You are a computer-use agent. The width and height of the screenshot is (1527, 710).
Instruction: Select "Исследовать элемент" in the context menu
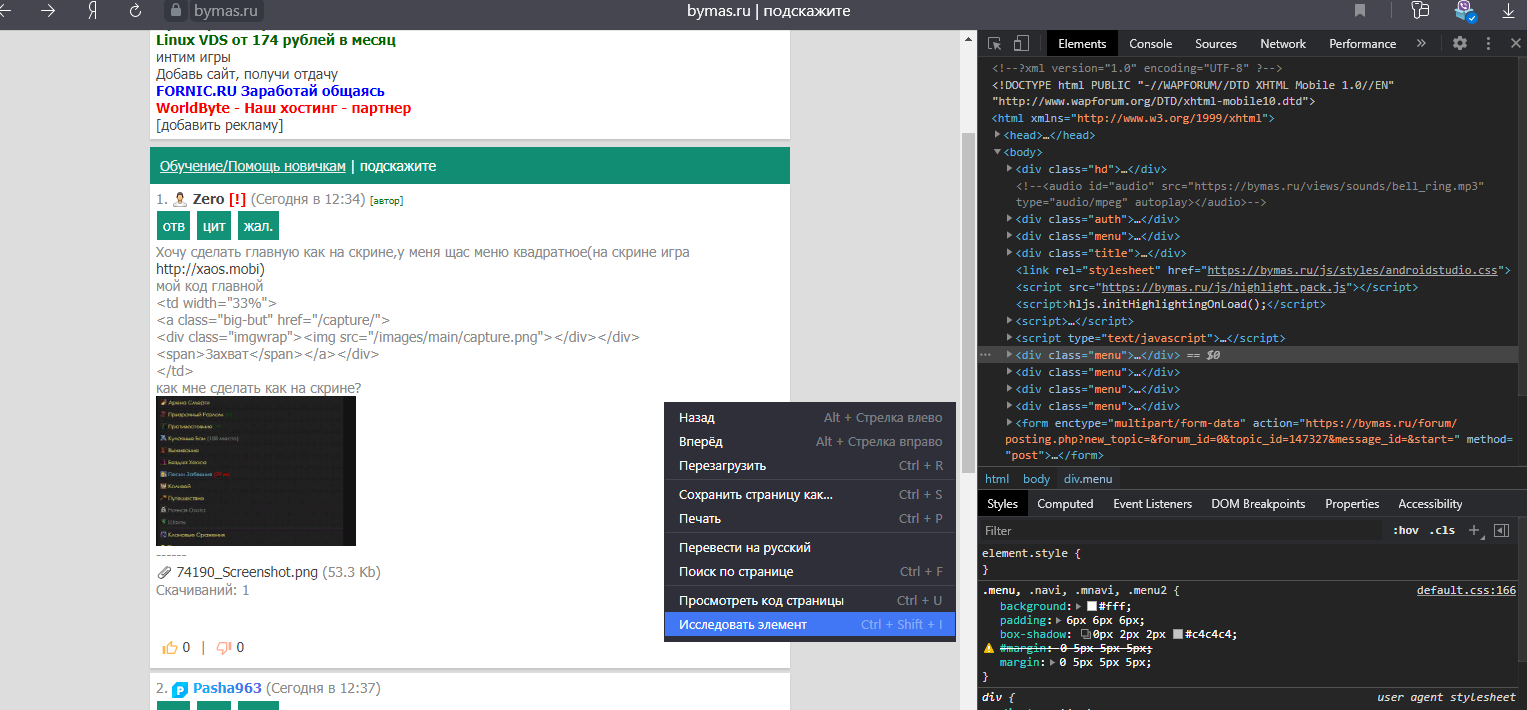[x=743, y=624]
